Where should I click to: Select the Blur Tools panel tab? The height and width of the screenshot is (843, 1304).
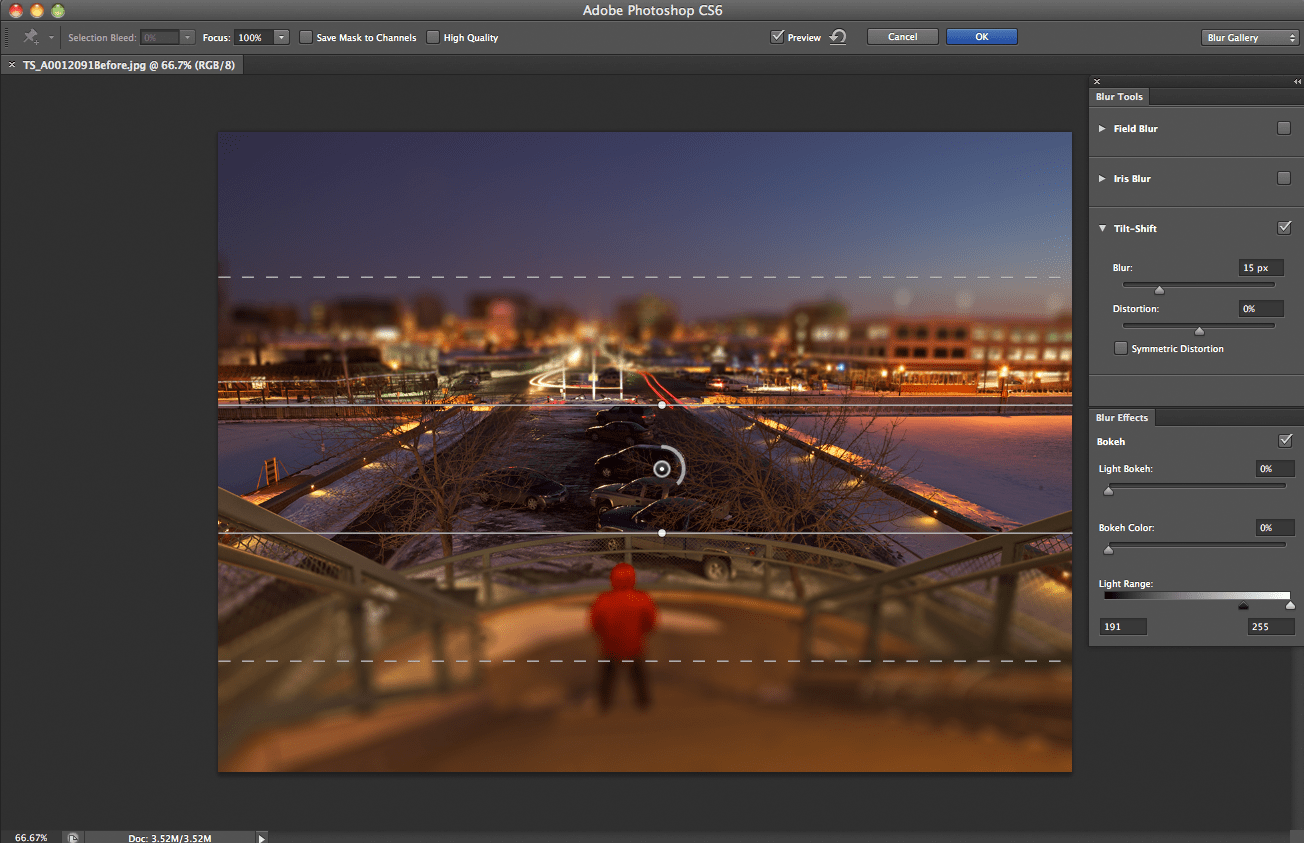(1119, 97)
